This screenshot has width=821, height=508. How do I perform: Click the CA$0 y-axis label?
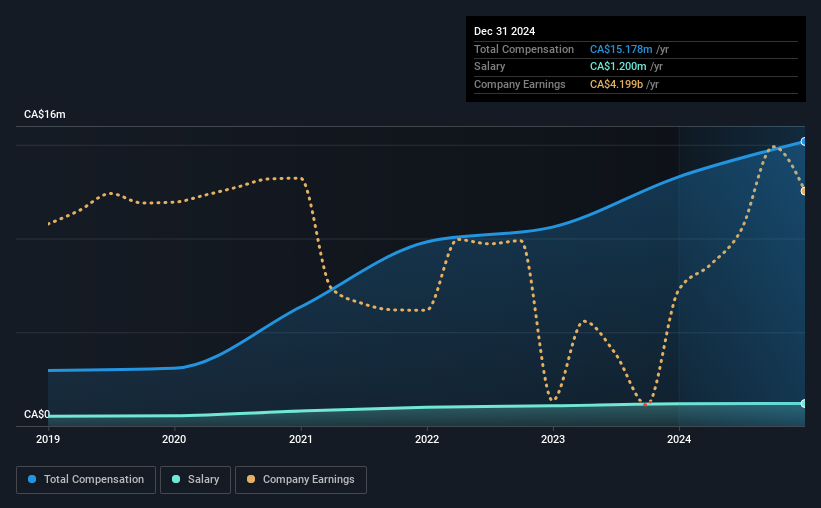pyautogui.click(x=37, y=414)
